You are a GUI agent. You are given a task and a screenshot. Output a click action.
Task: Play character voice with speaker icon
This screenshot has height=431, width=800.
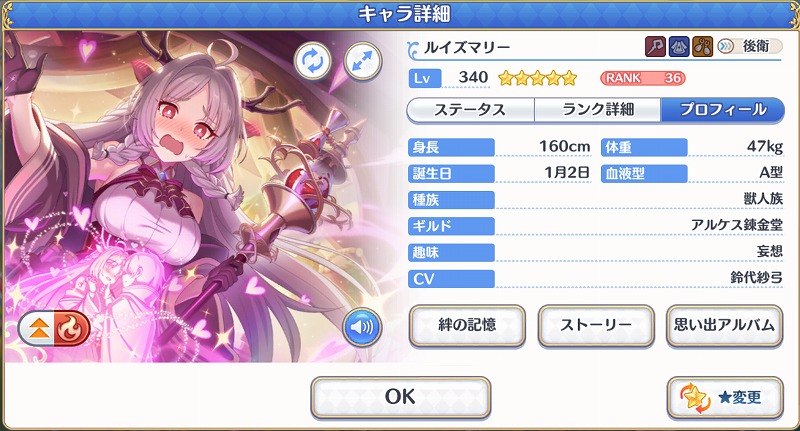(362, 327)
